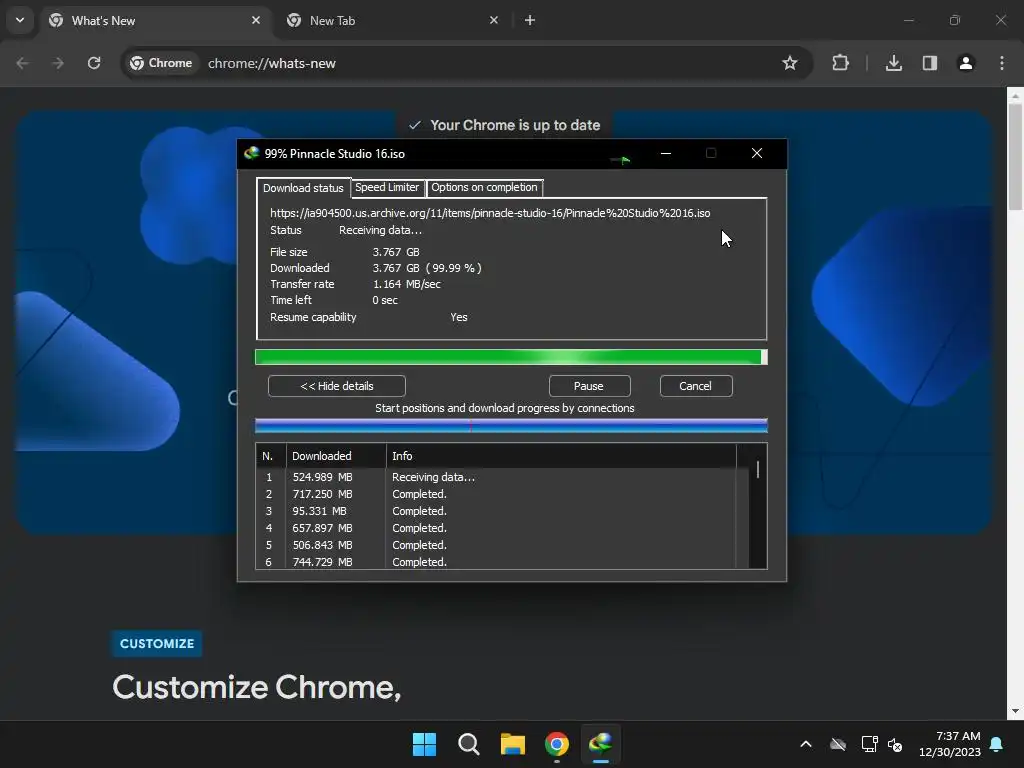1024x768 pixels.
Task: Open Chrome three-dot menu
Action: click(x=1002, y=63)
